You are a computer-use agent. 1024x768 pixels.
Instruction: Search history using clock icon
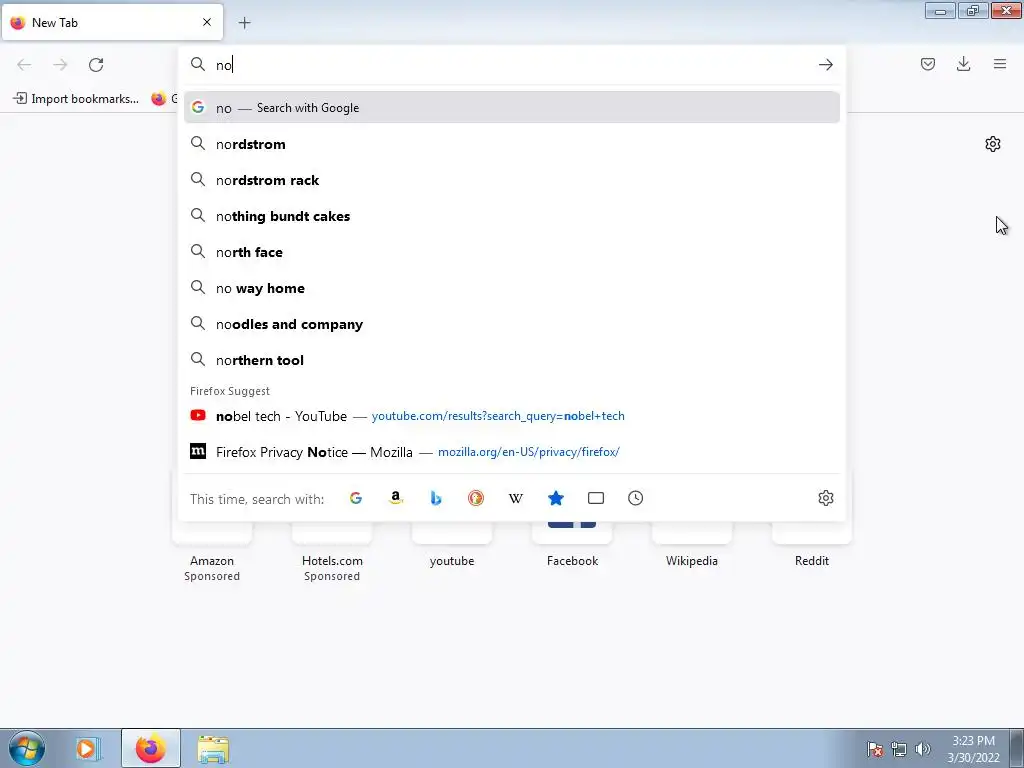point(635,498)
